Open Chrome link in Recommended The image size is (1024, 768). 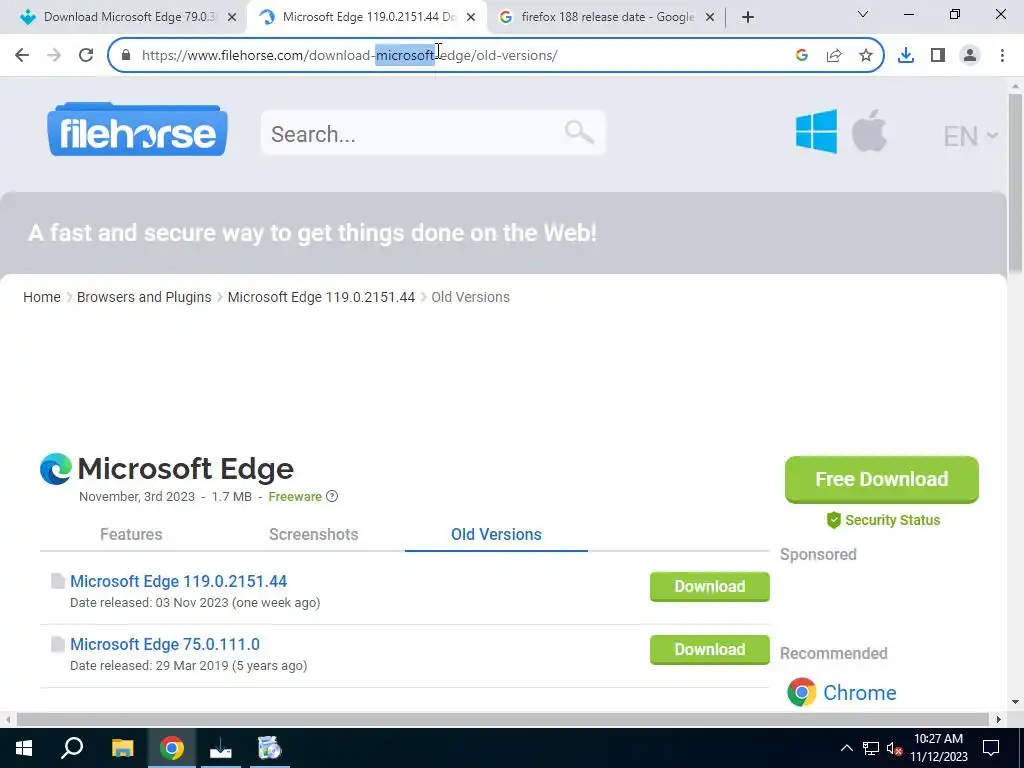(x=859, y=692)
